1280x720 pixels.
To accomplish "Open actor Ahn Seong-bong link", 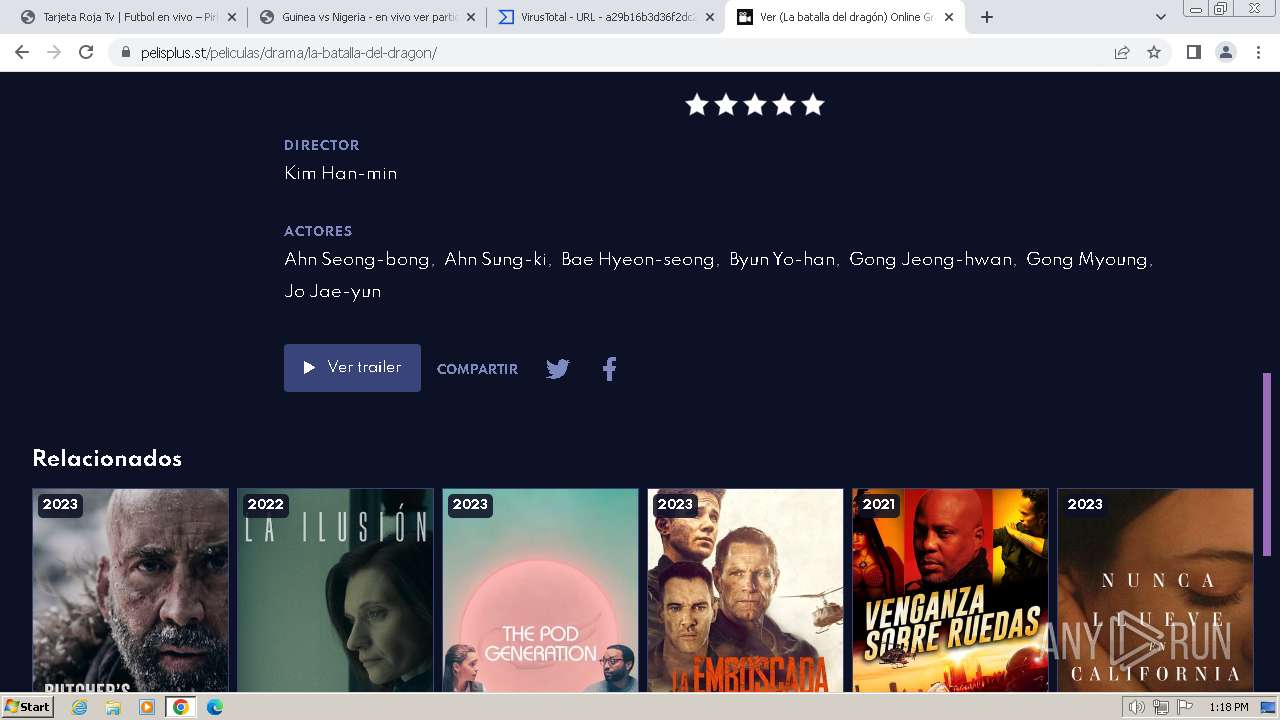I will pyautogui.click(x=357, y=259).
